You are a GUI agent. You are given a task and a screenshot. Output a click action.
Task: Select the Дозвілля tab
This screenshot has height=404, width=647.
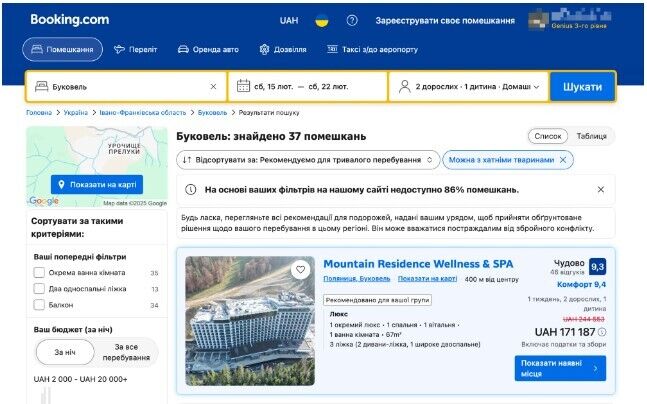point(283,50)
